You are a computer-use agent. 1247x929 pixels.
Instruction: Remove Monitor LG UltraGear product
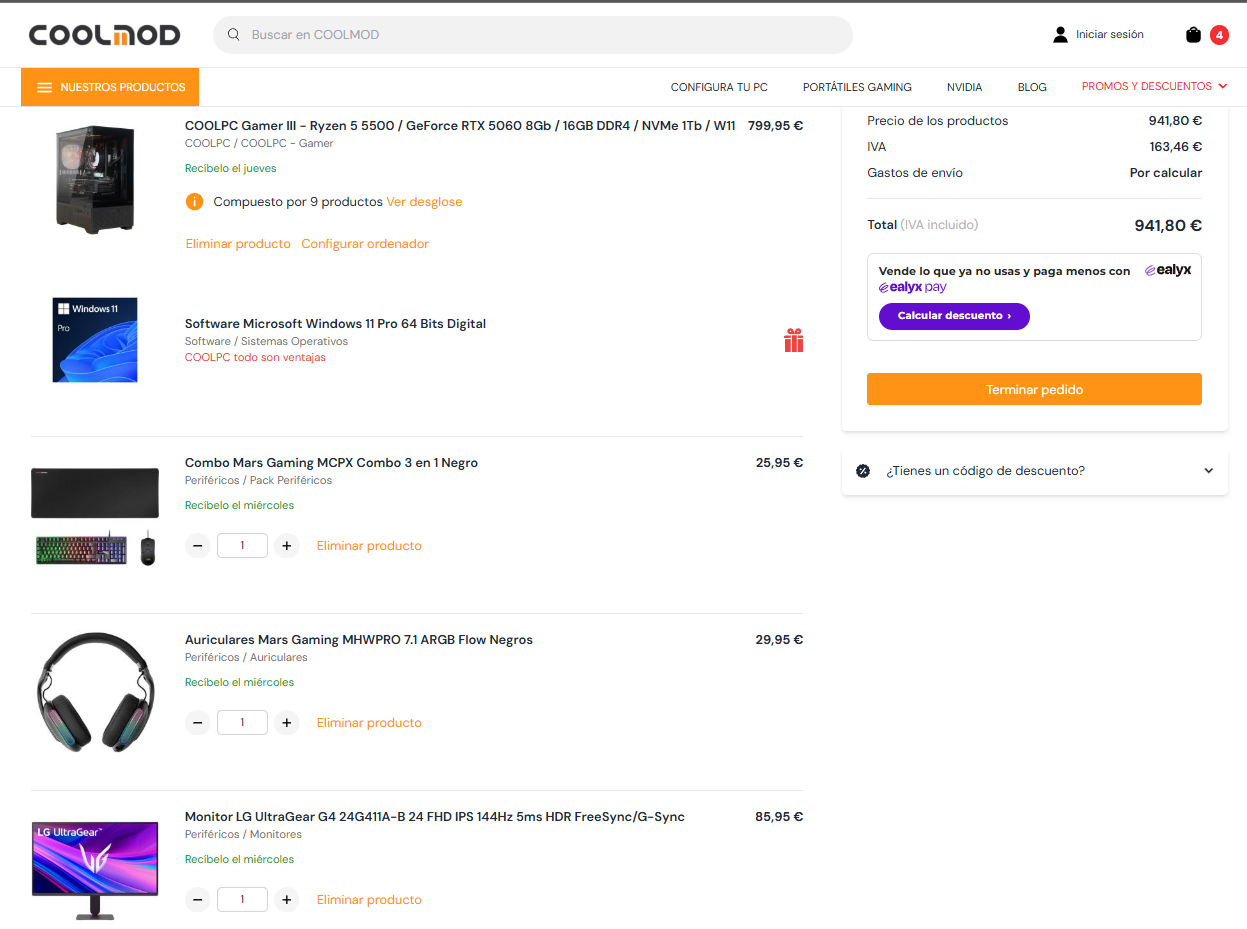point(369,900)
